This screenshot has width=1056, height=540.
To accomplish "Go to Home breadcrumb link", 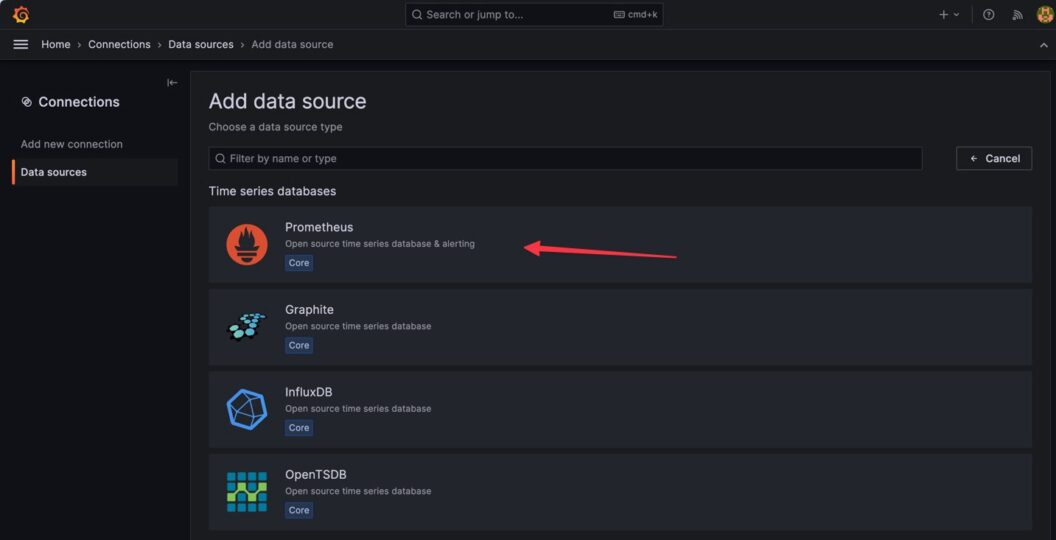I will [x=56, y=45].
